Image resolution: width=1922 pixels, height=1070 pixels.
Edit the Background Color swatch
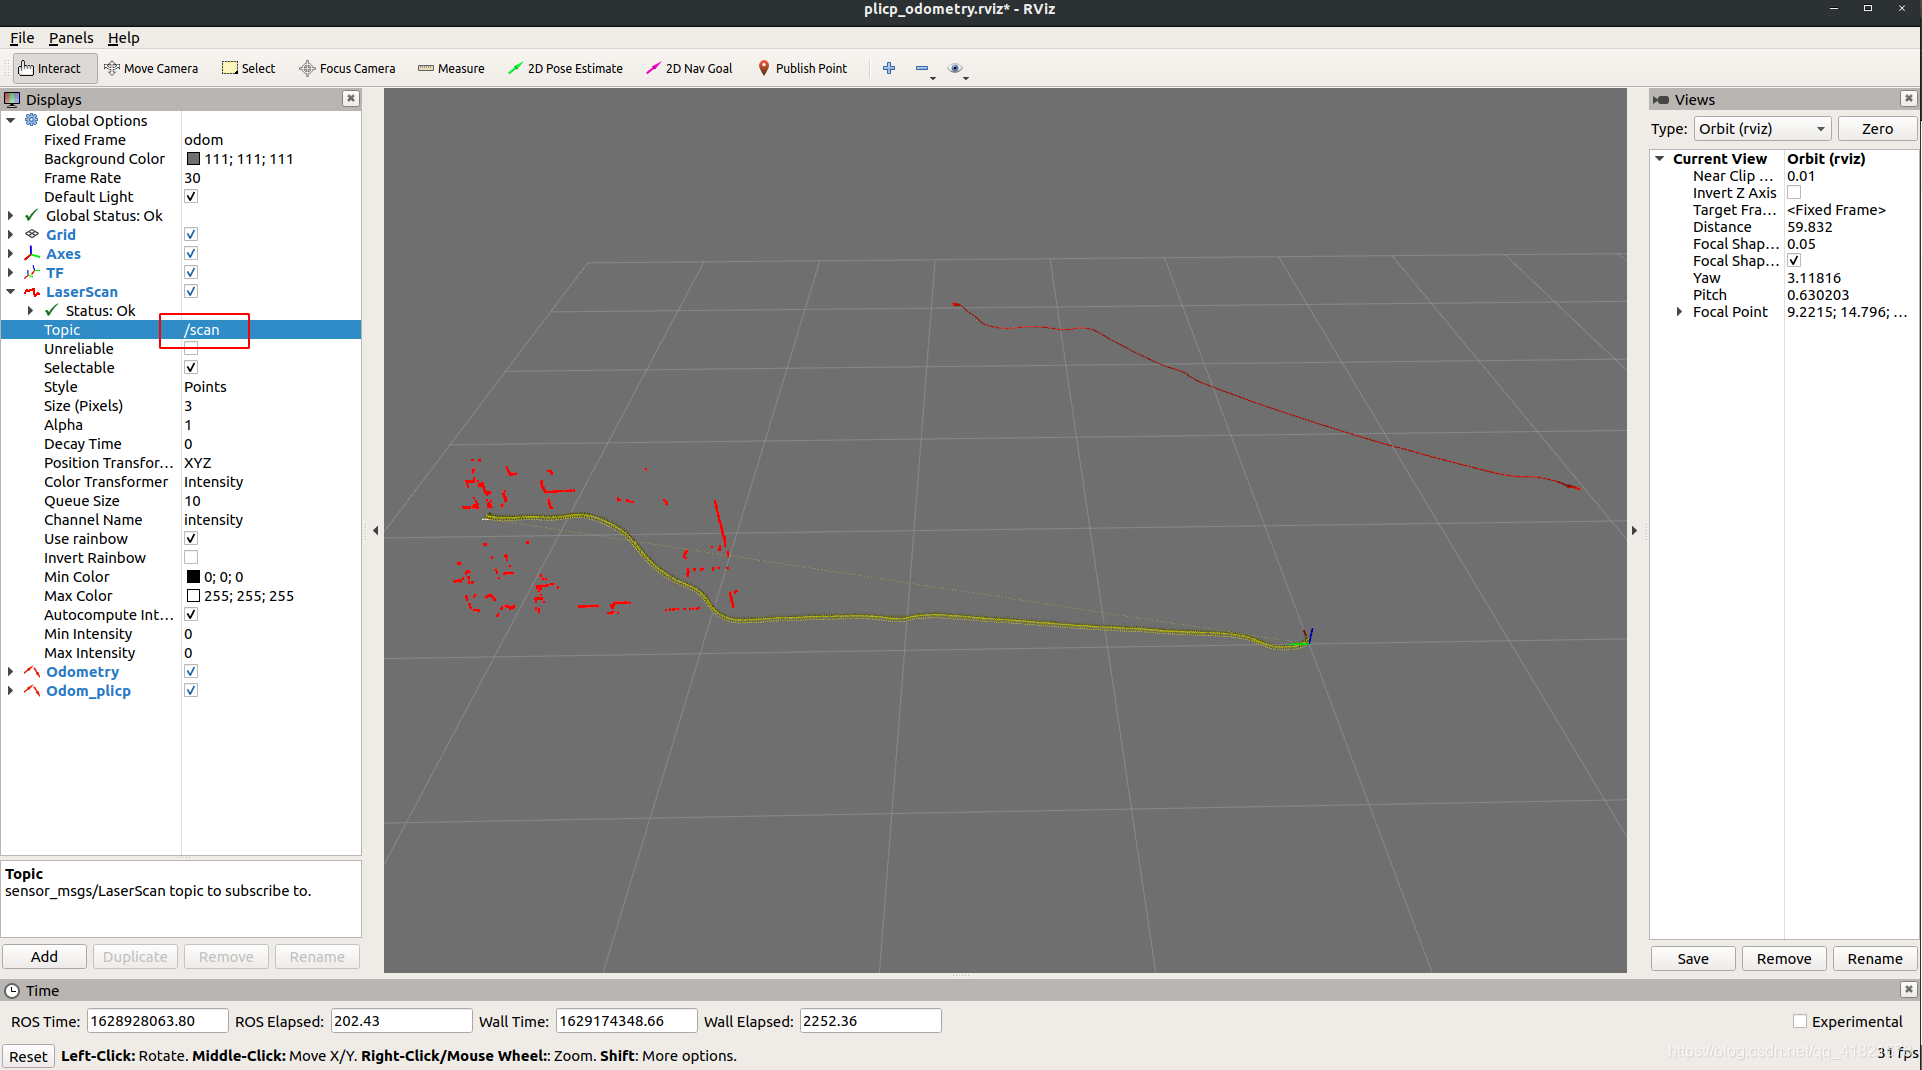[193, 158]
